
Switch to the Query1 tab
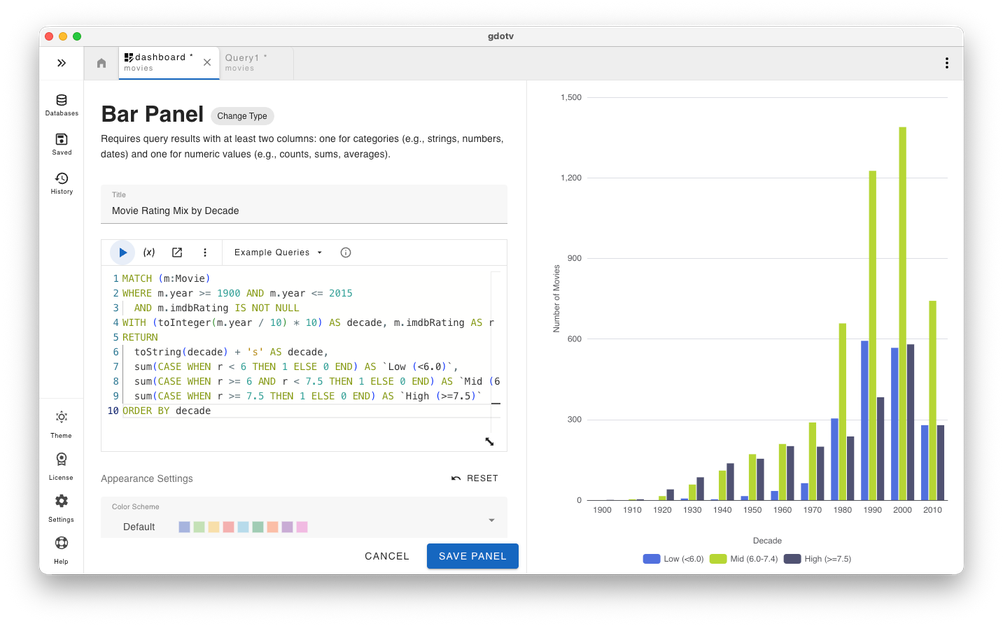(x=245, y=63)
